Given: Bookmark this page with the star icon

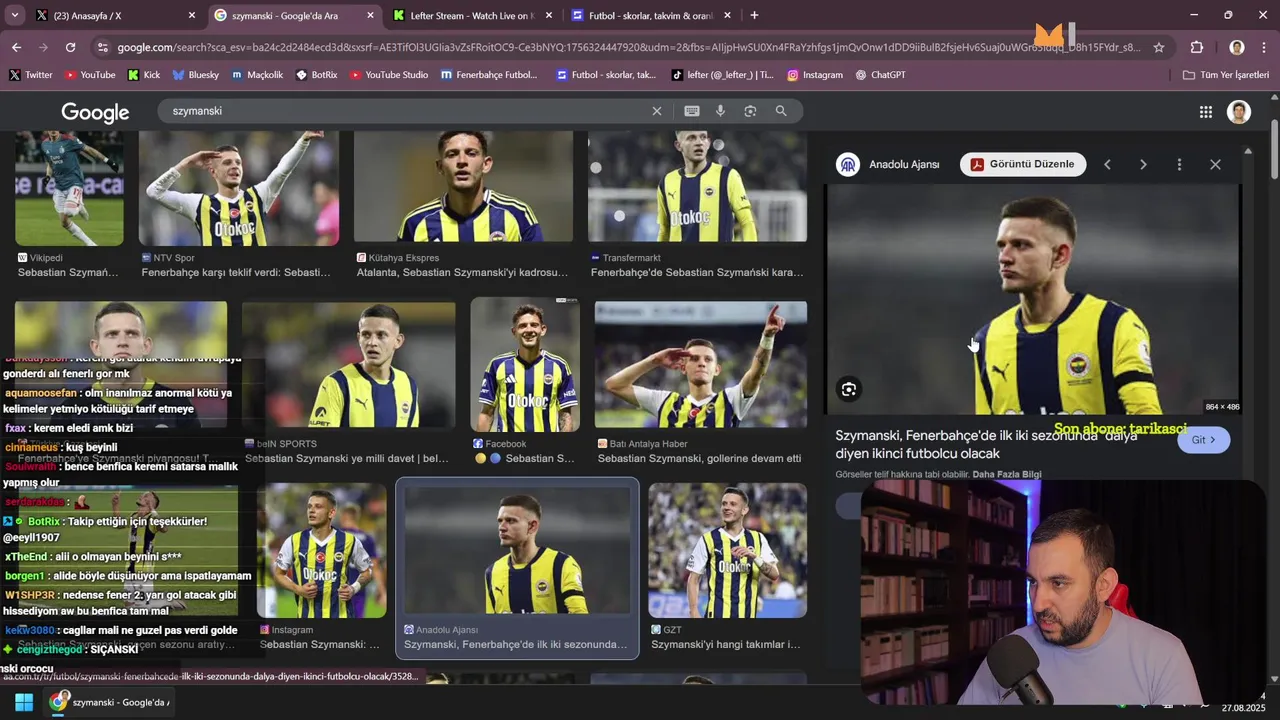Looking at the screenshot, I should (1159, 47).
